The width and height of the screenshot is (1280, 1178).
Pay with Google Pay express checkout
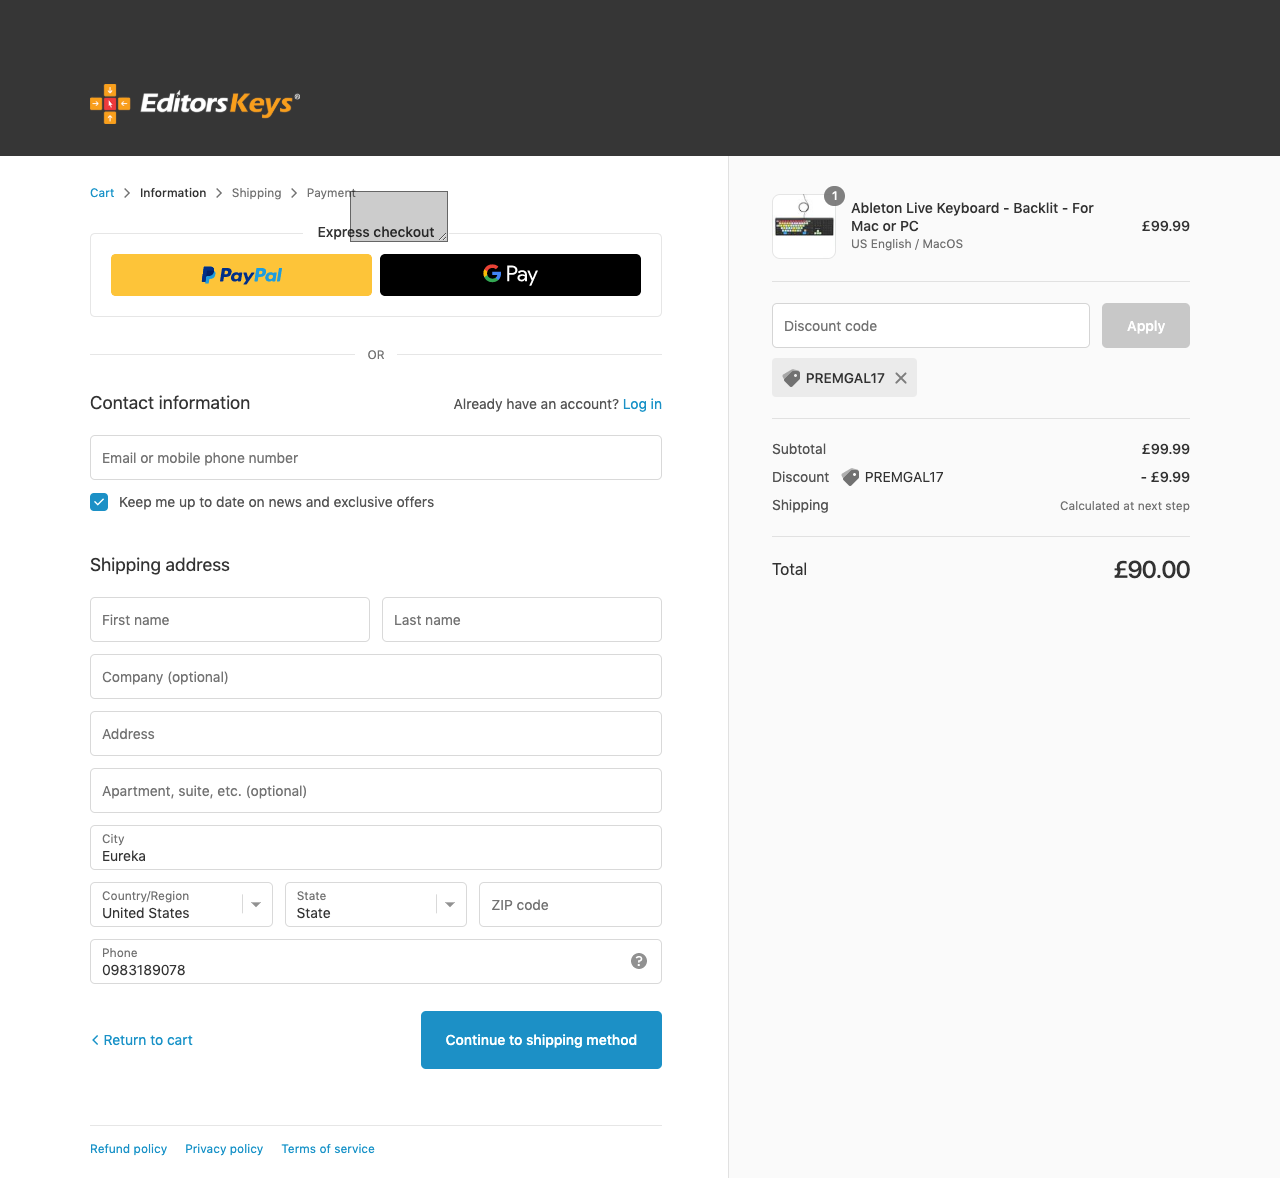[x=510, y=275]
